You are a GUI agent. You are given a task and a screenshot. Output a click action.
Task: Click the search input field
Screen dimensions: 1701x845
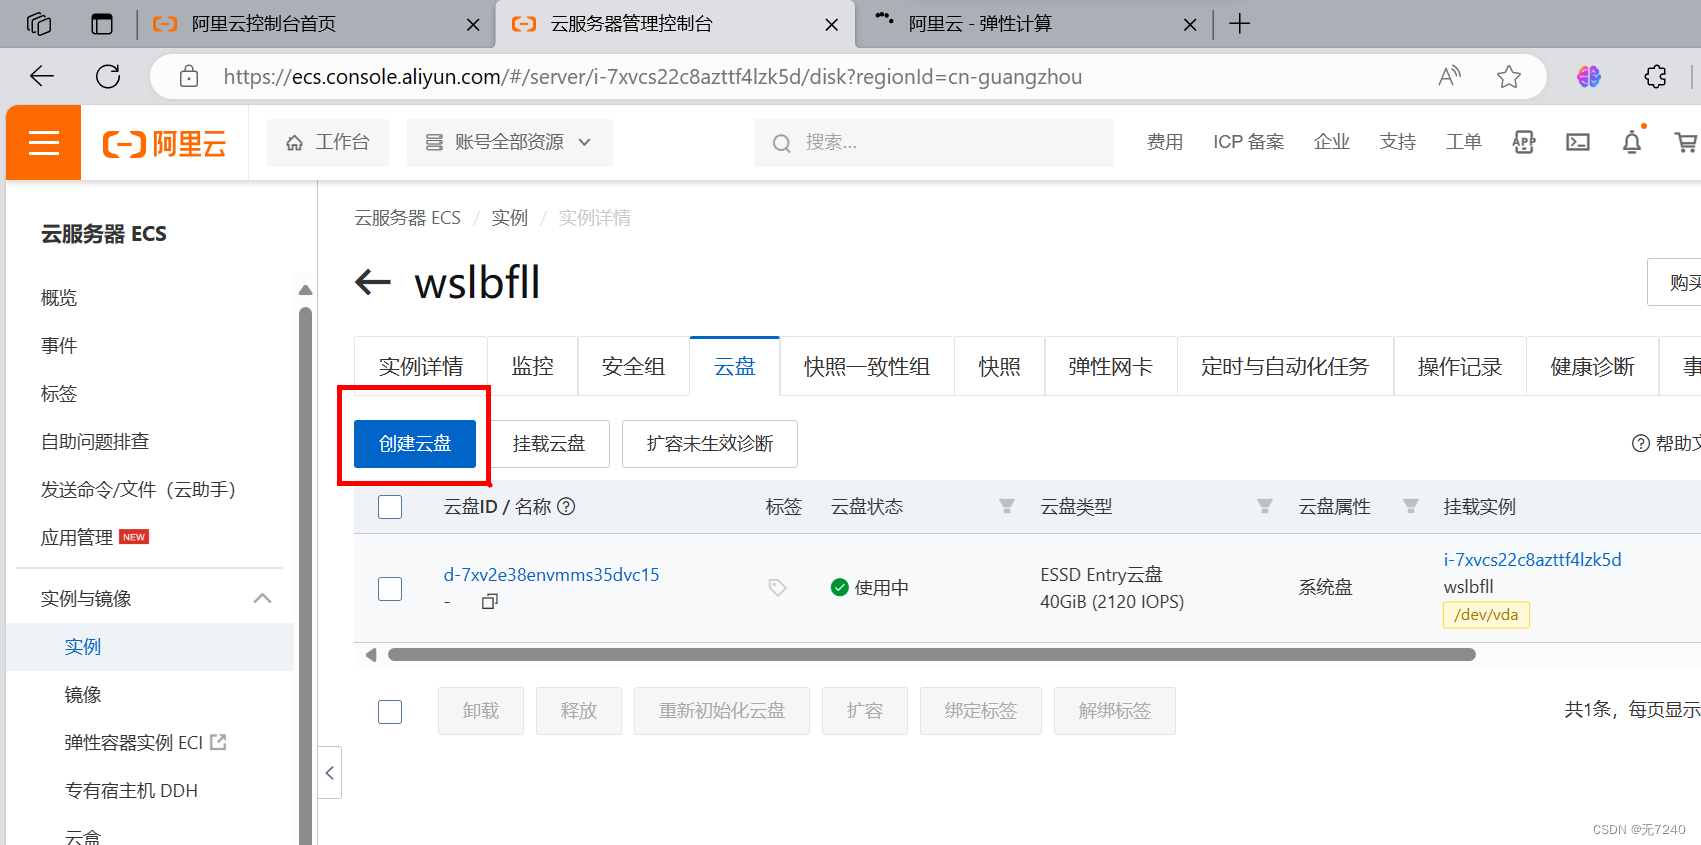tap(934, 142)
